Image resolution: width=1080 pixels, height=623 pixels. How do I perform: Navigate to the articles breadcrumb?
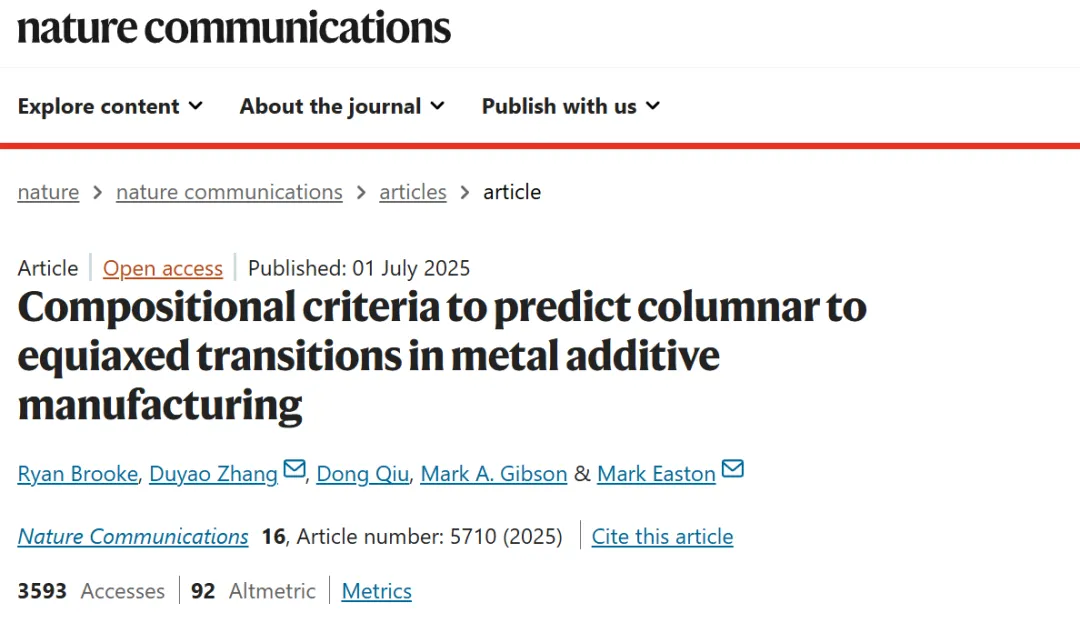(x=413, y=192)
